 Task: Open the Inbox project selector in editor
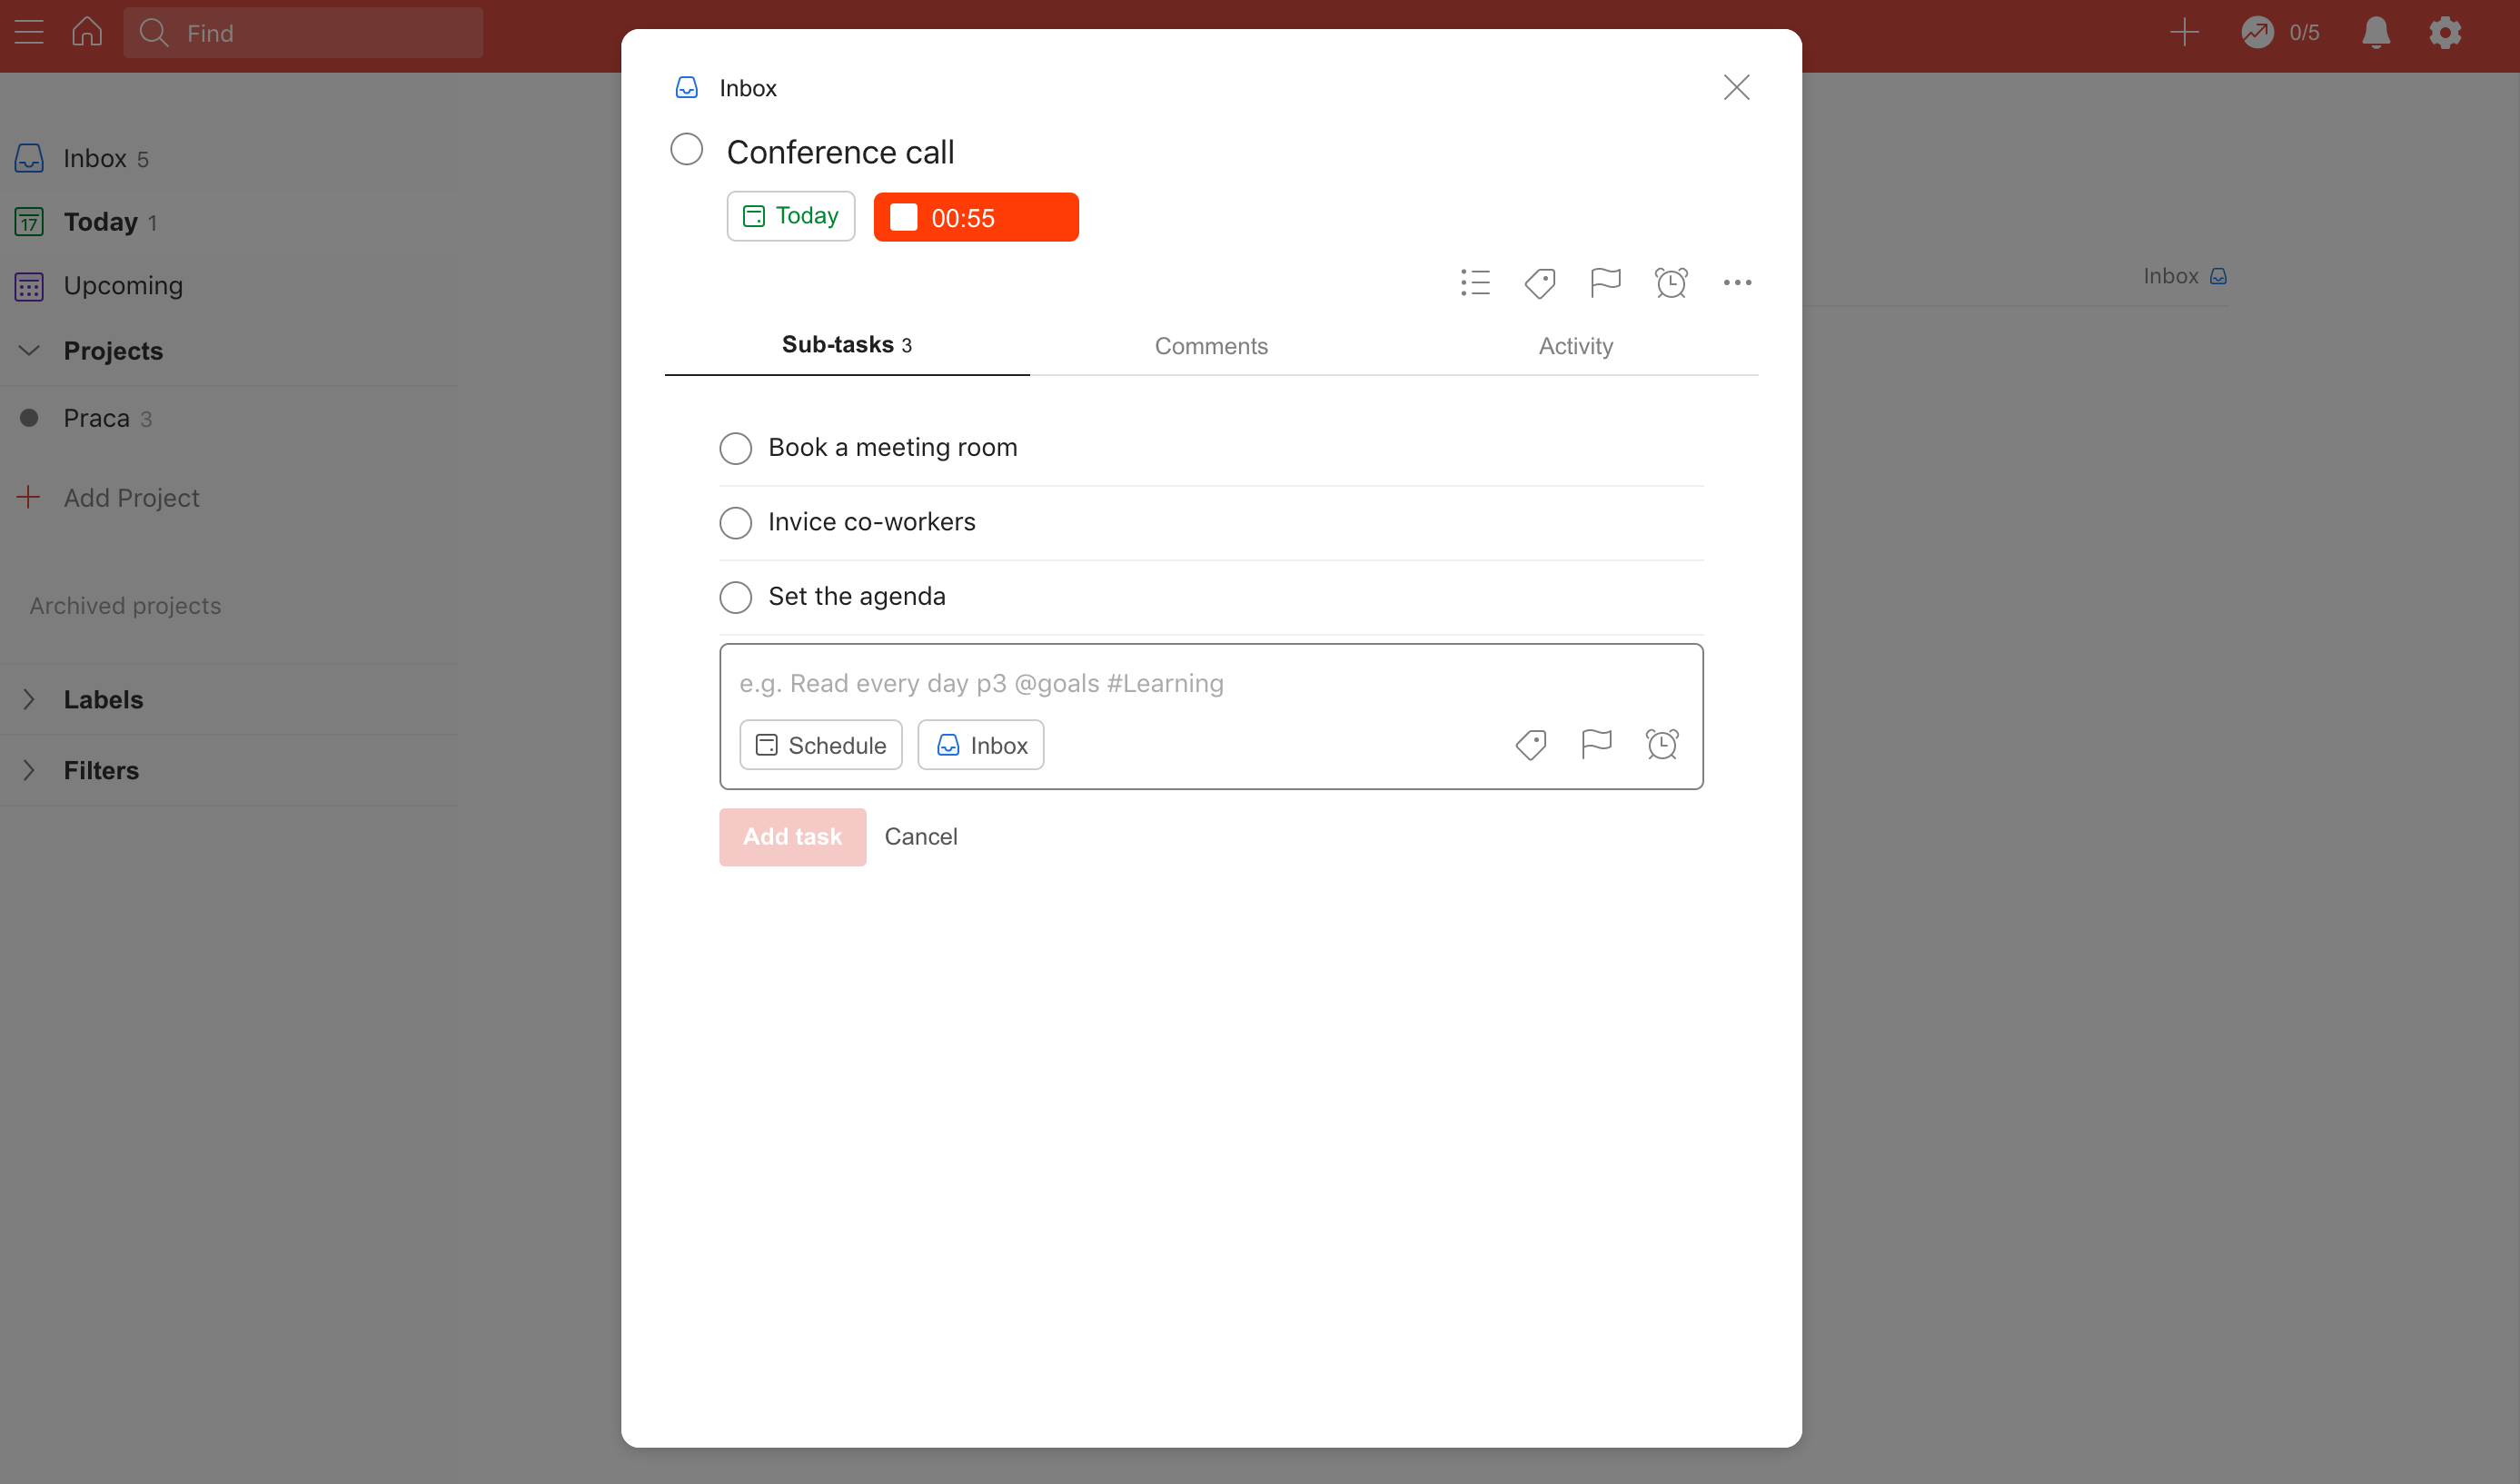(x=980, y=745)
